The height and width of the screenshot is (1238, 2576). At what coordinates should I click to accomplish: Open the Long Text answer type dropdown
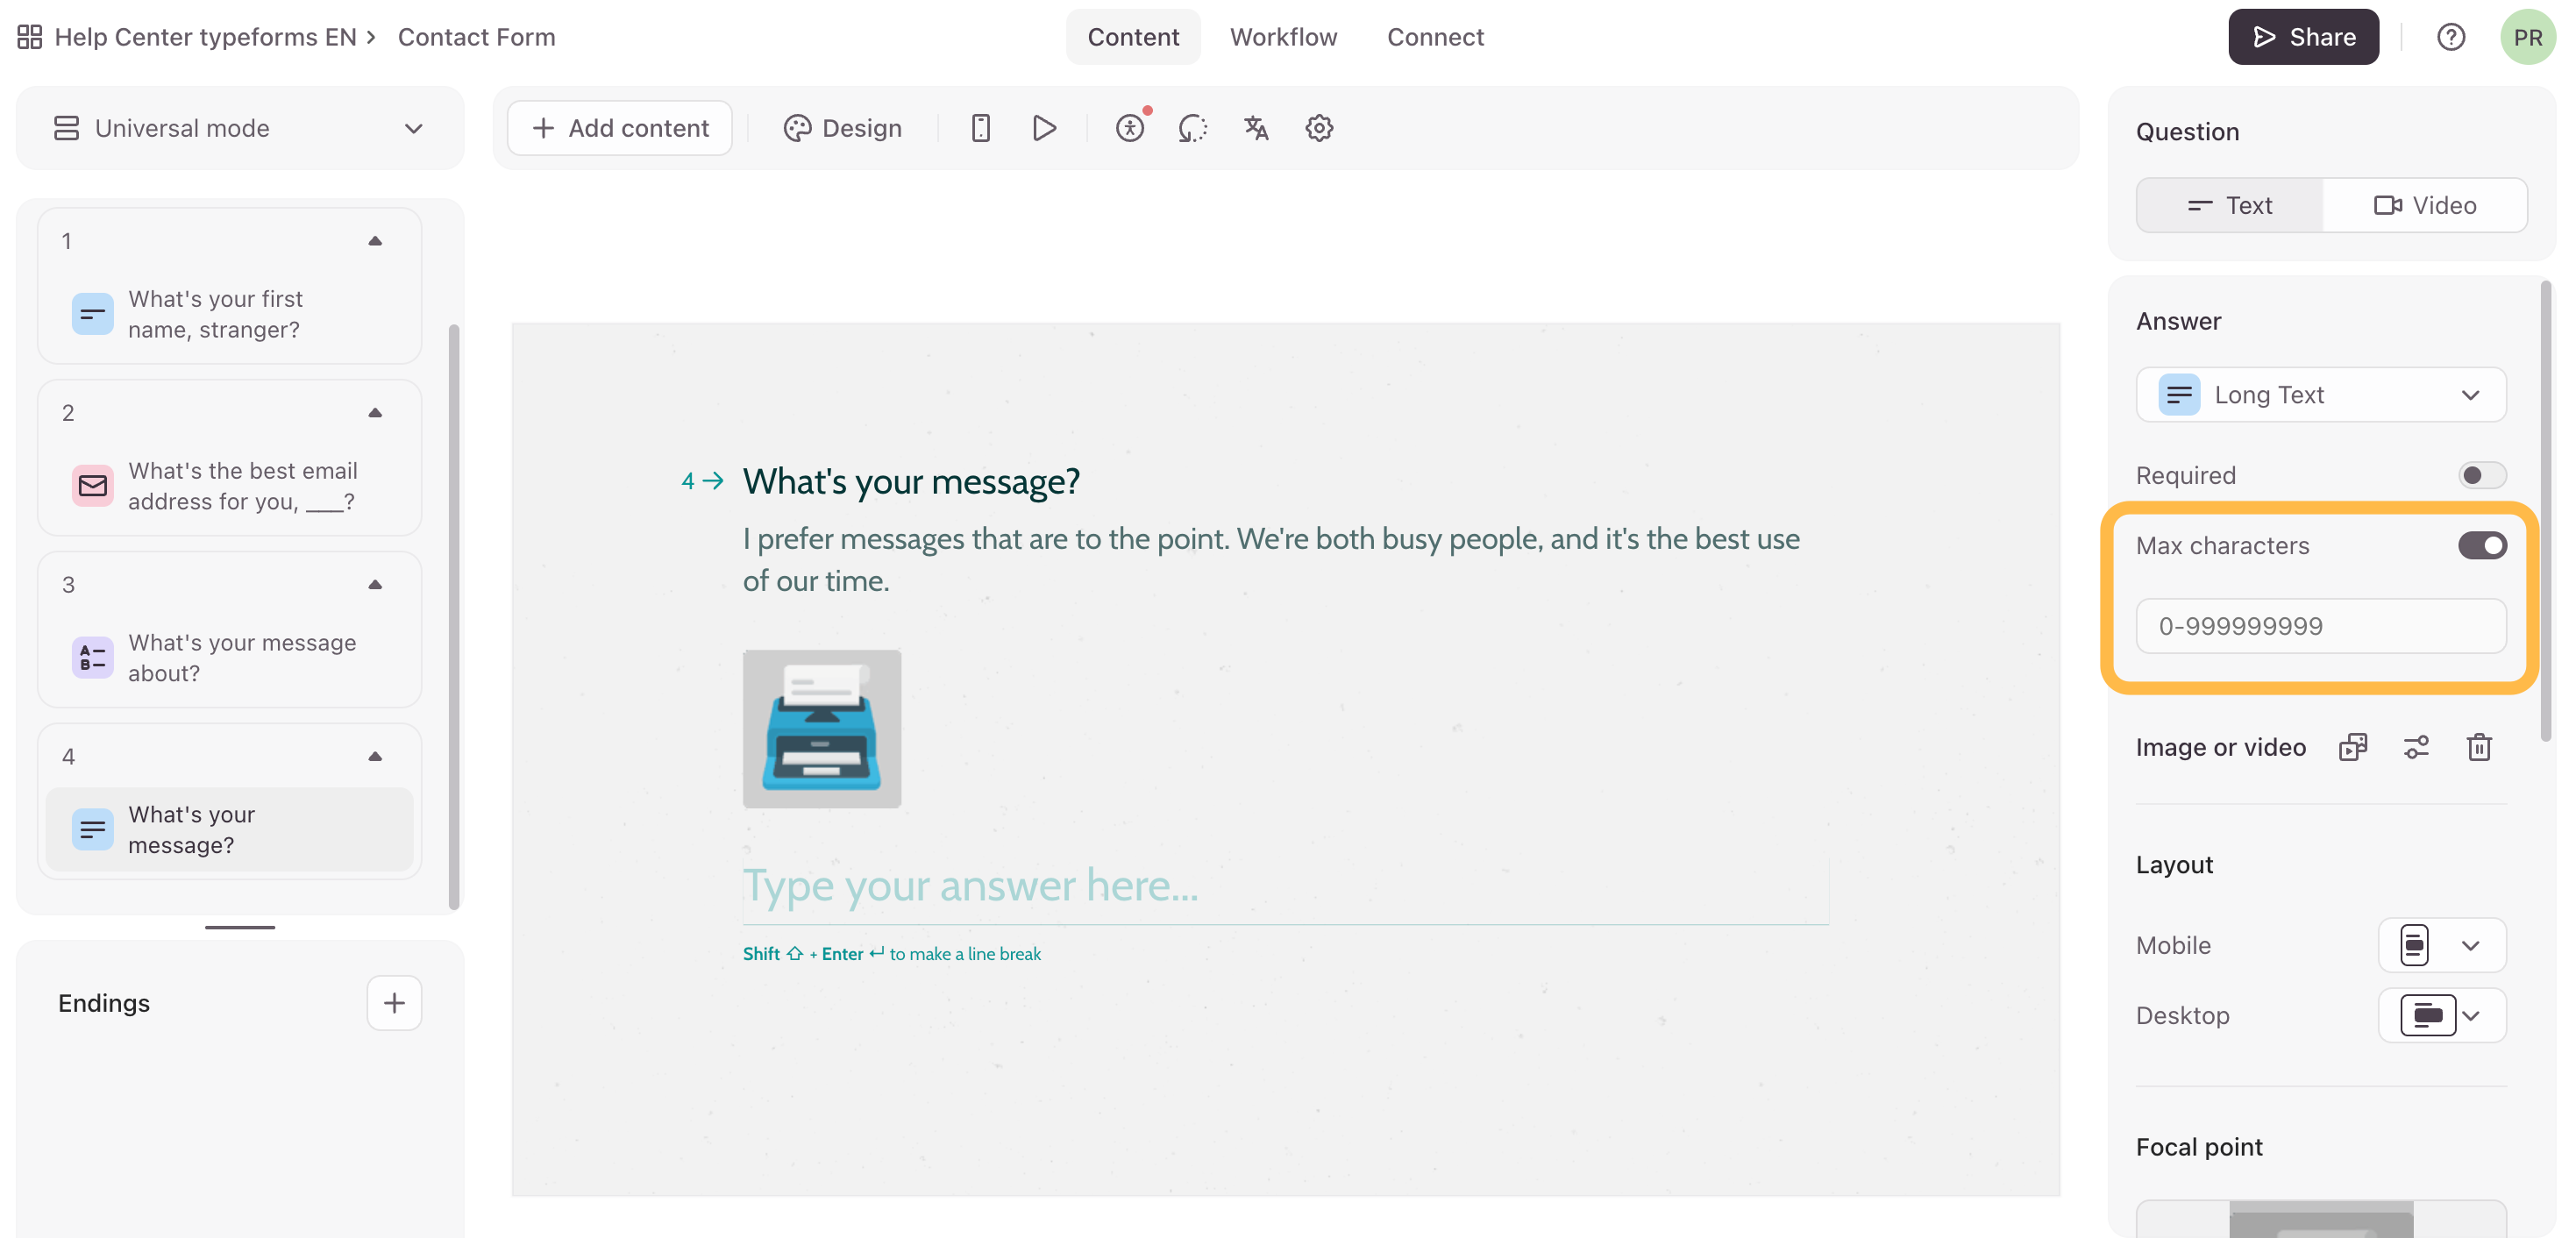(2320, 395)
